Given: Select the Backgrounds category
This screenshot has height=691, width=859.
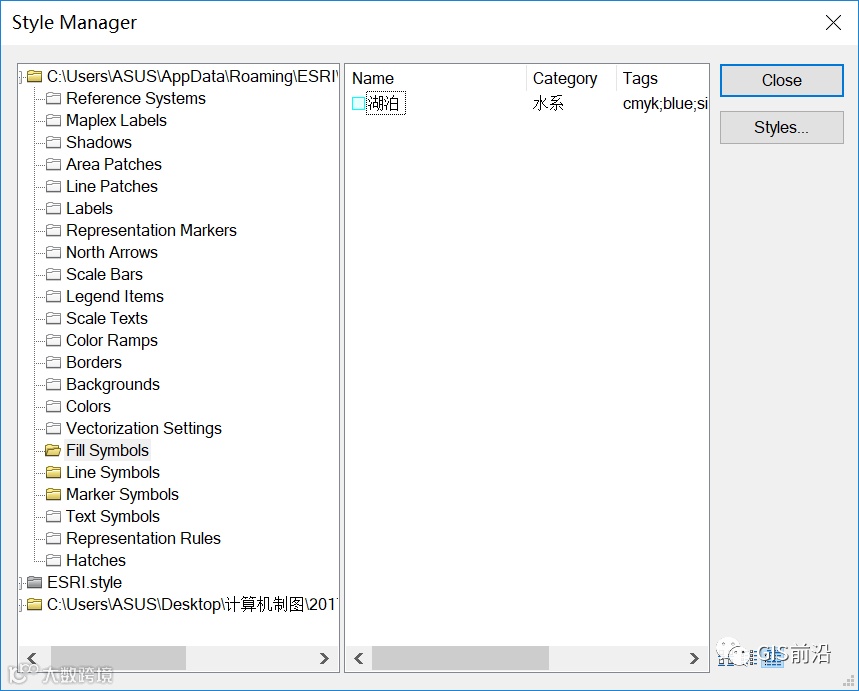Looking at the screenshot, I should [x=113, y=384].
